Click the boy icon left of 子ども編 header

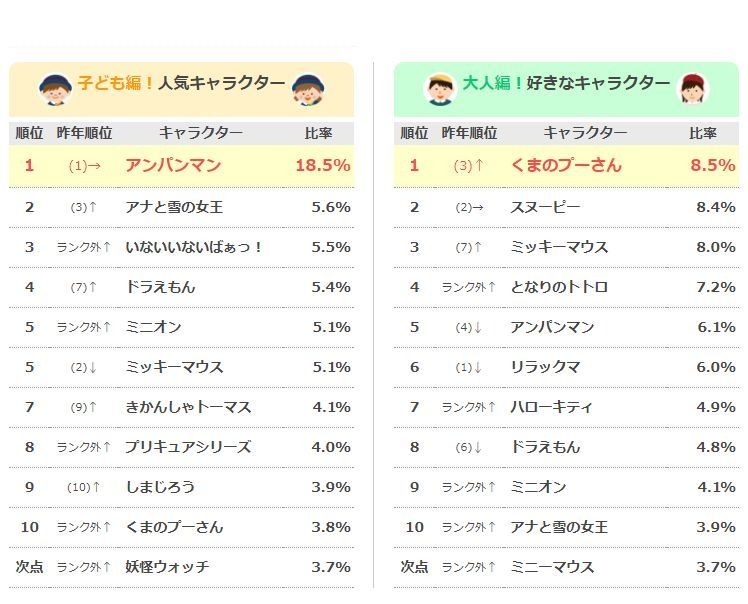(x=53, y=91)
